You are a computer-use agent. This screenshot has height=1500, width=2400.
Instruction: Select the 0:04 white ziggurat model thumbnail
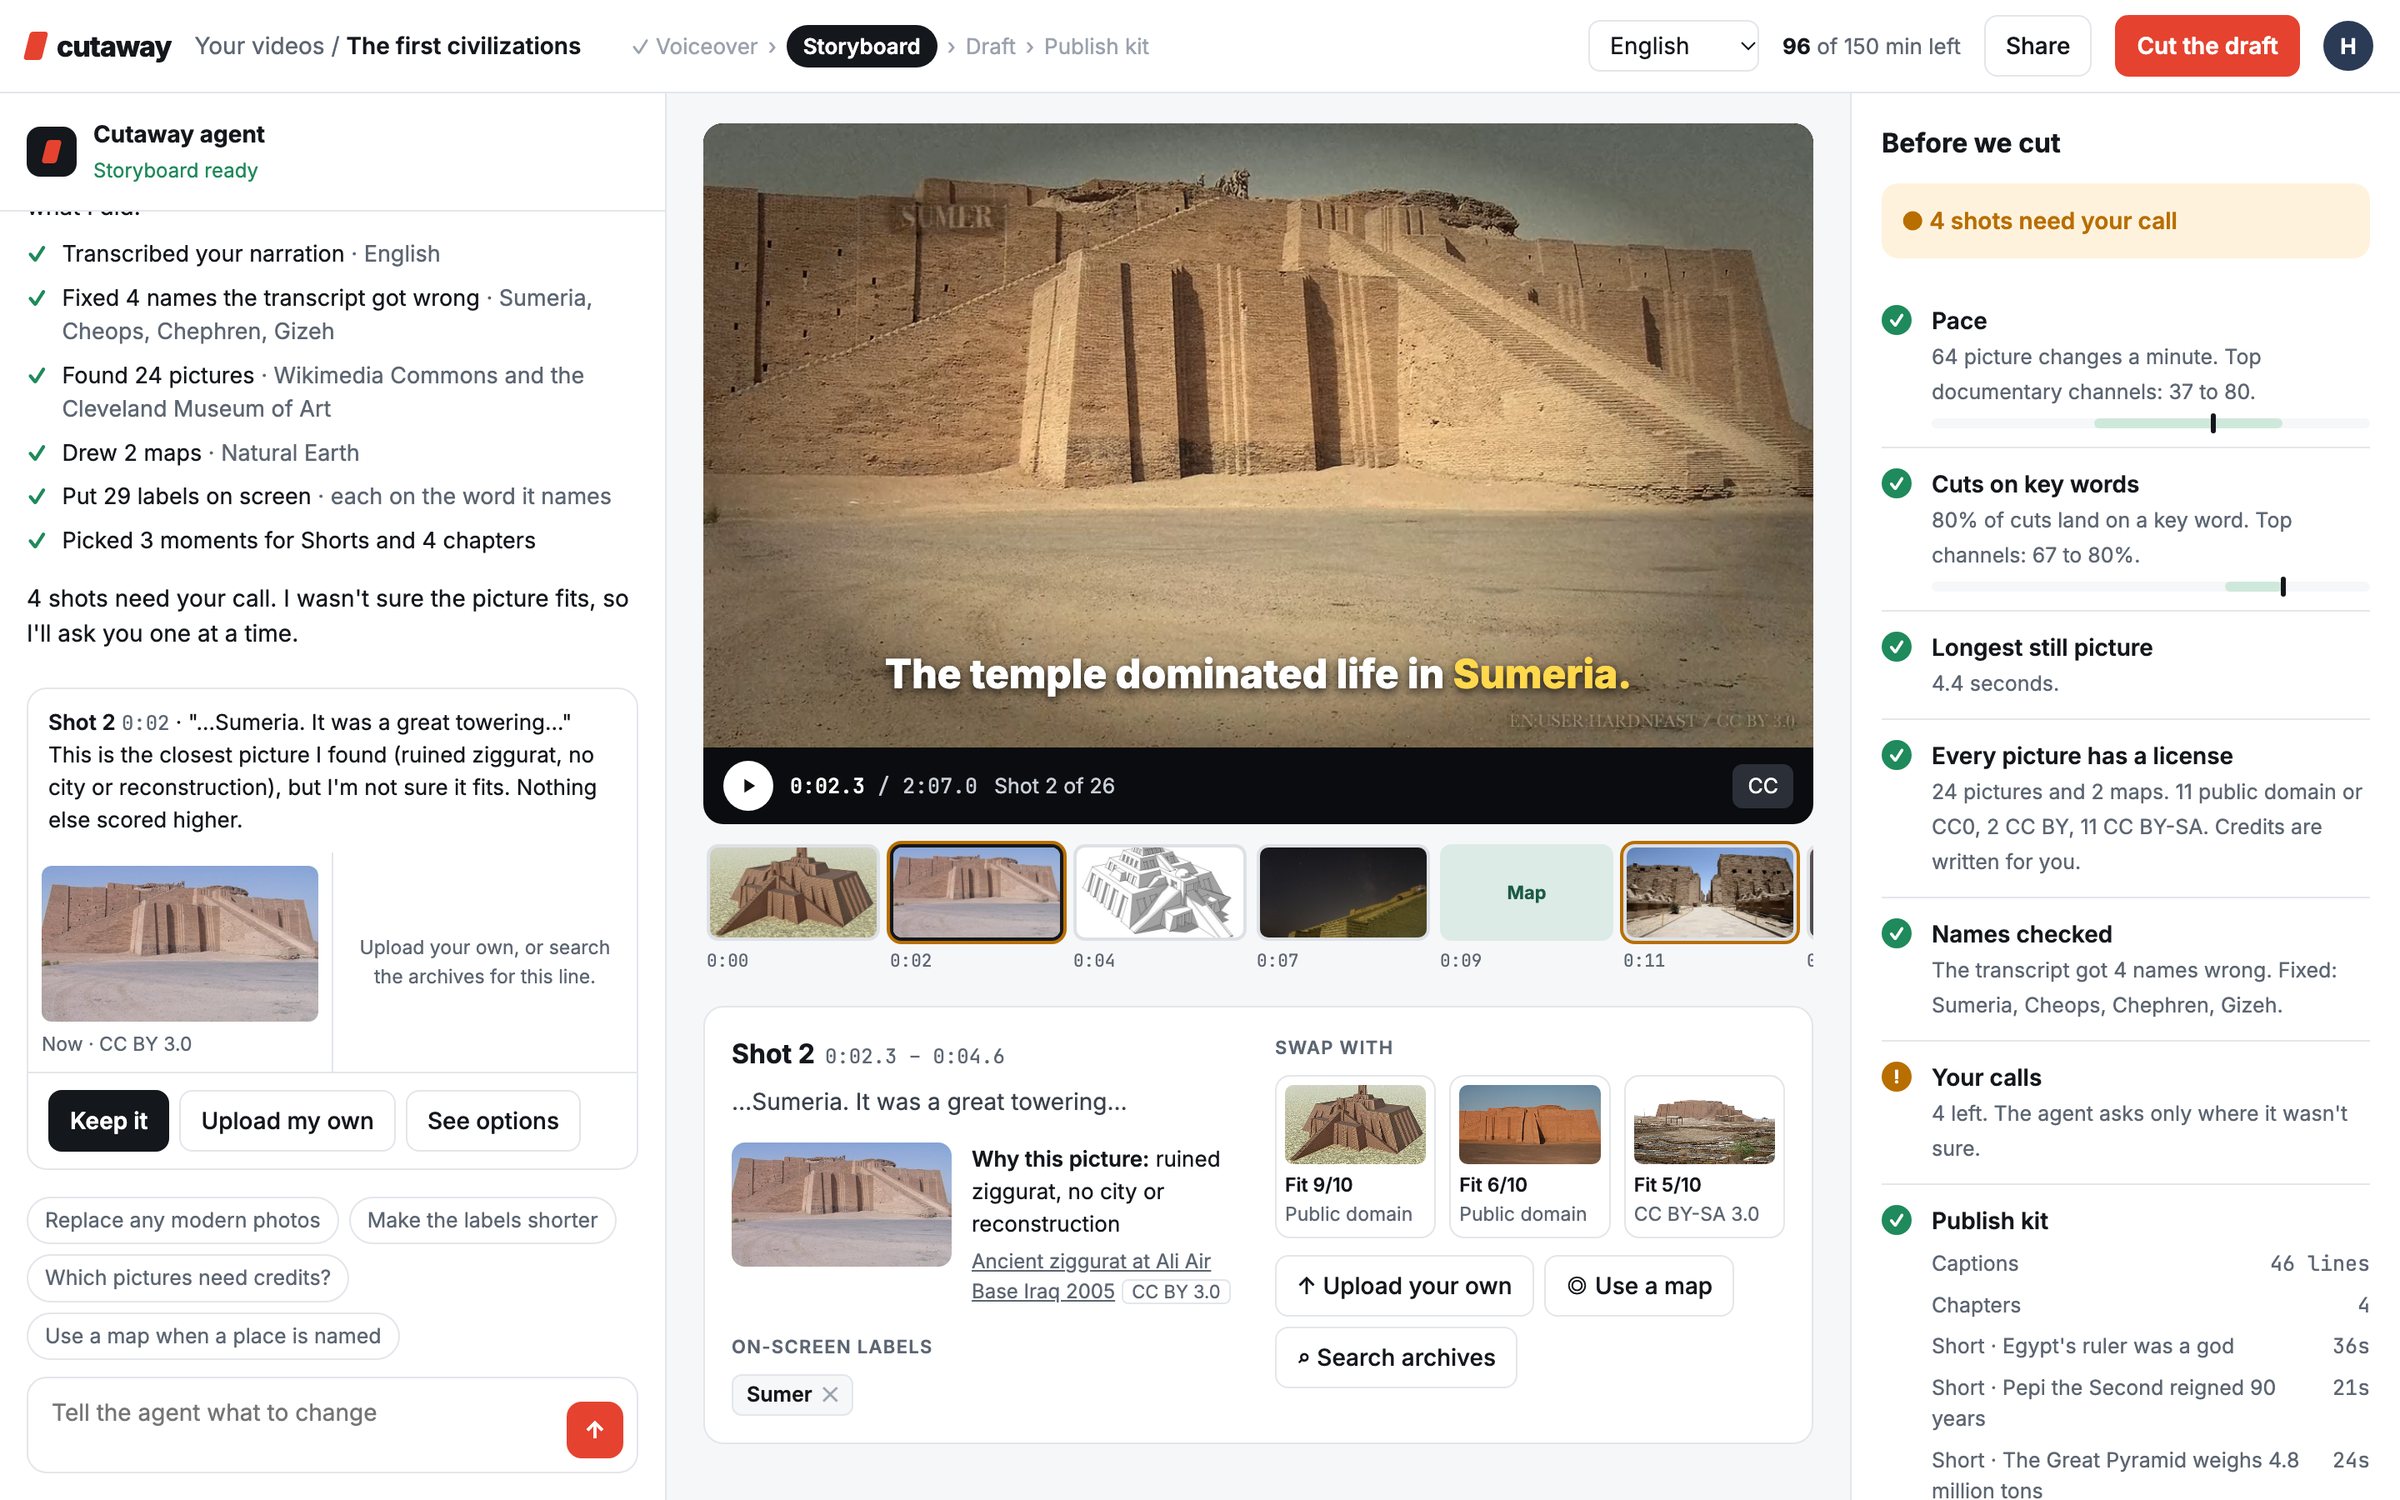point(1159,892)
